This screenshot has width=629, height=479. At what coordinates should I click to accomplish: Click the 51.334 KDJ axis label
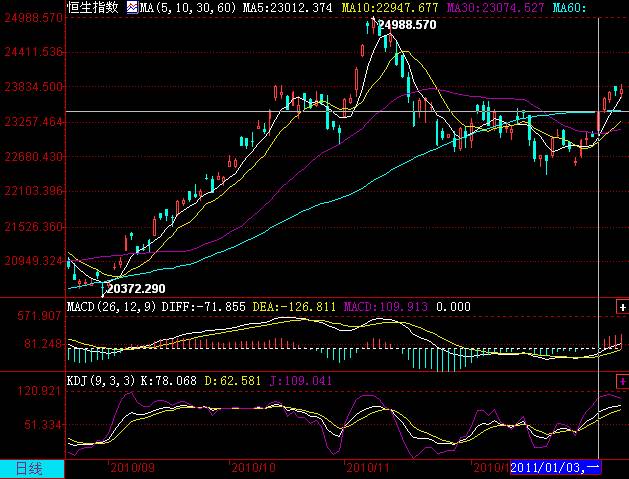pos(43,425)
